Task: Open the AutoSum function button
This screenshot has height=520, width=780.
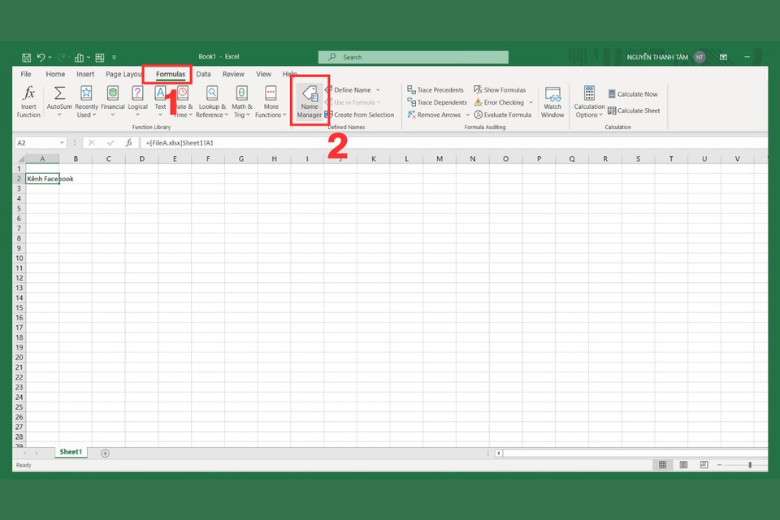Action: point(59,100)
